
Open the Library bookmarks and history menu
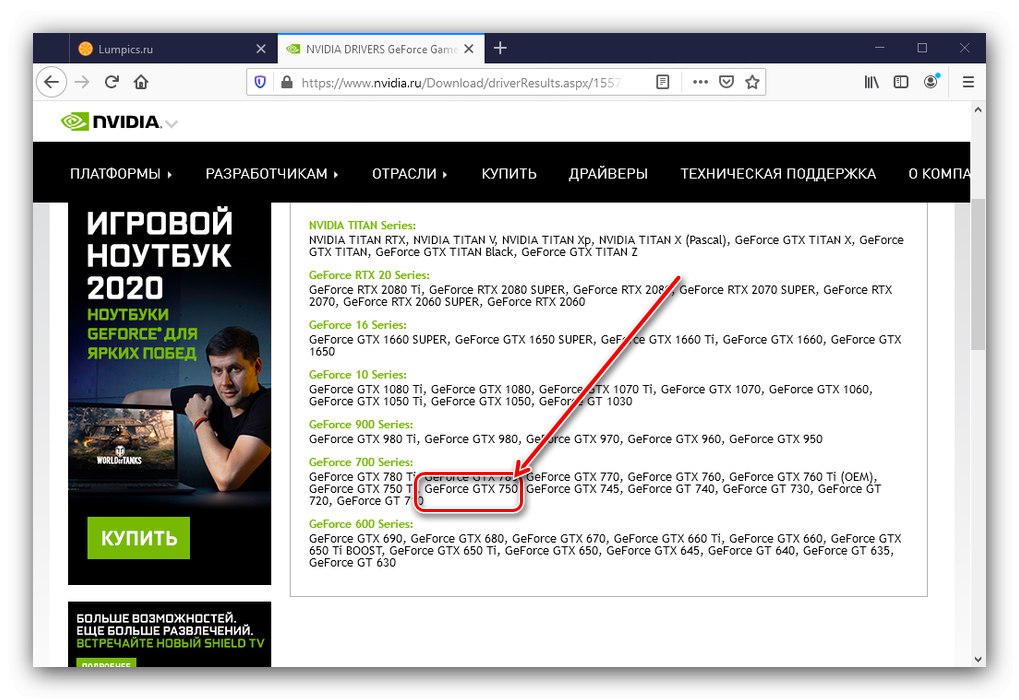coord(871,82)
